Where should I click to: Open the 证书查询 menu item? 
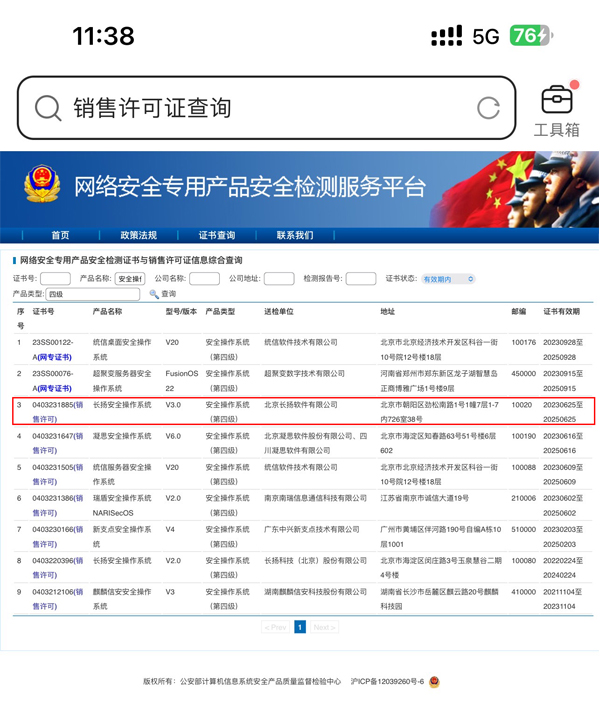[x=217, y=235]
